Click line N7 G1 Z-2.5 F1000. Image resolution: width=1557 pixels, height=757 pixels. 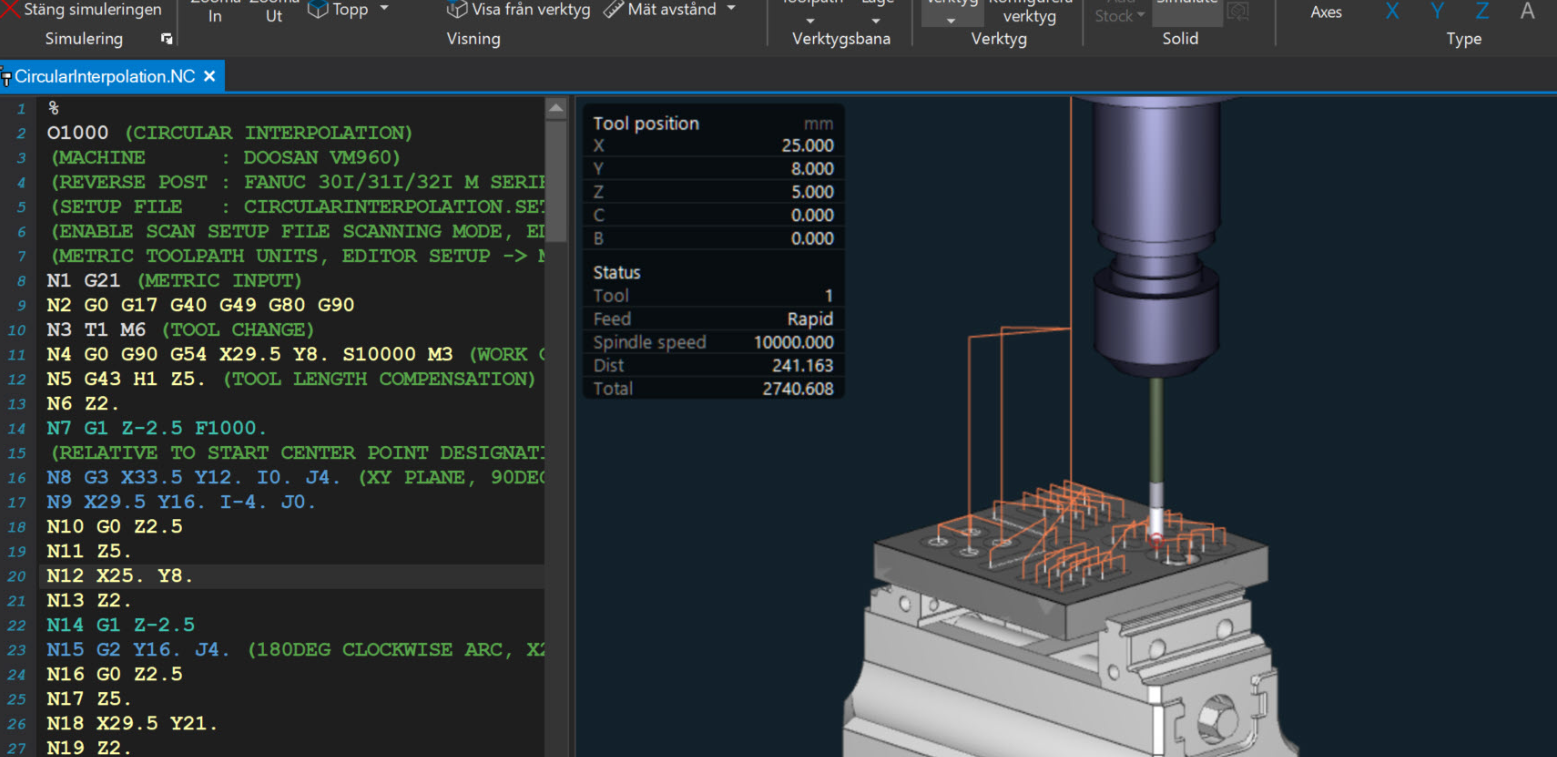(157, 428)
